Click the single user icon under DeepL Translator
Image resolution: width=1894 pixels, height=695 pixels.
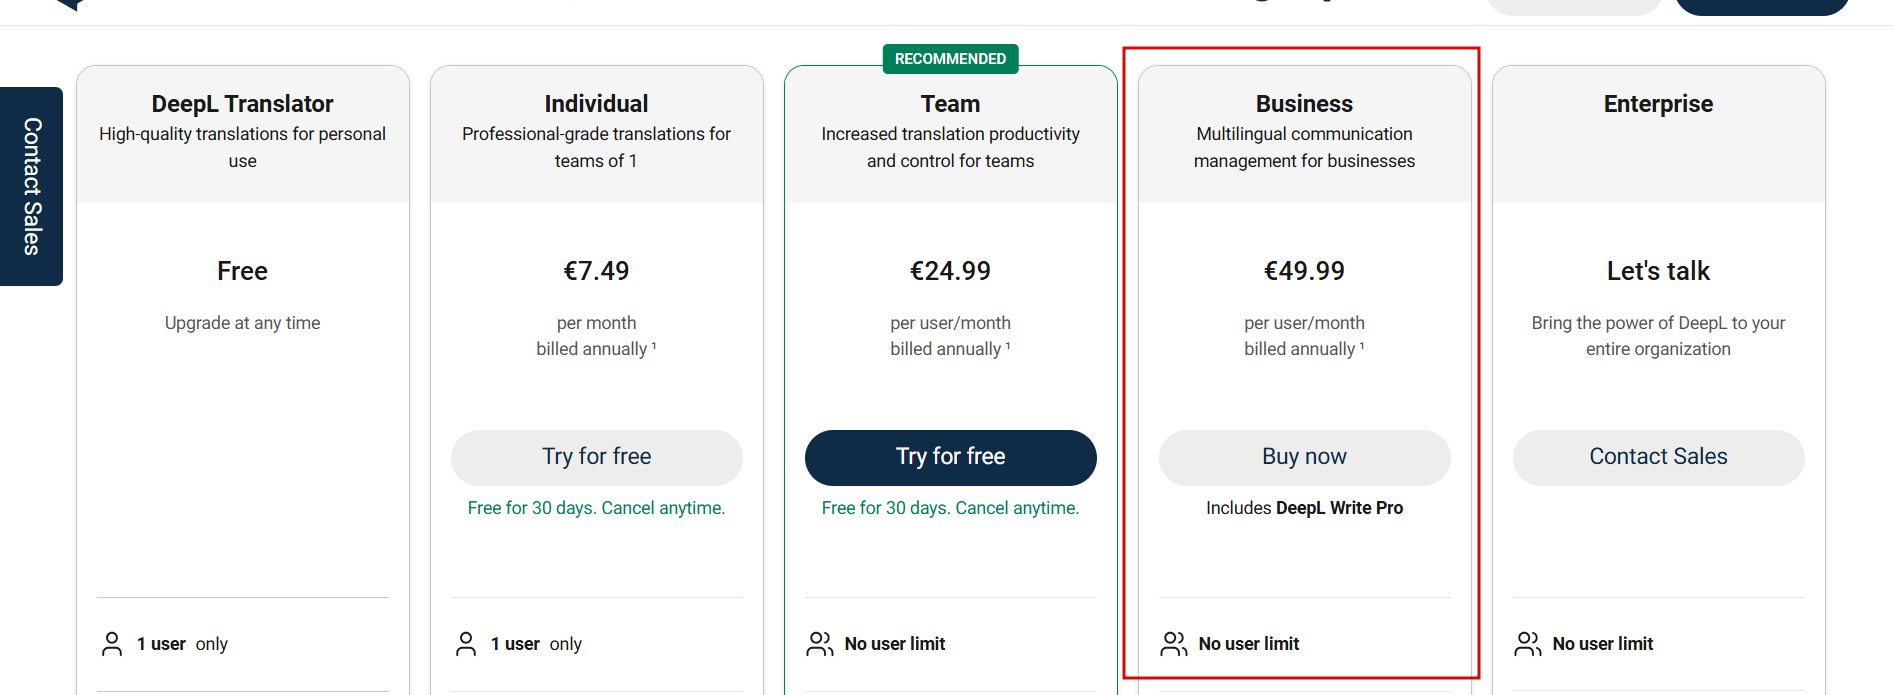[x=112, y=644]
